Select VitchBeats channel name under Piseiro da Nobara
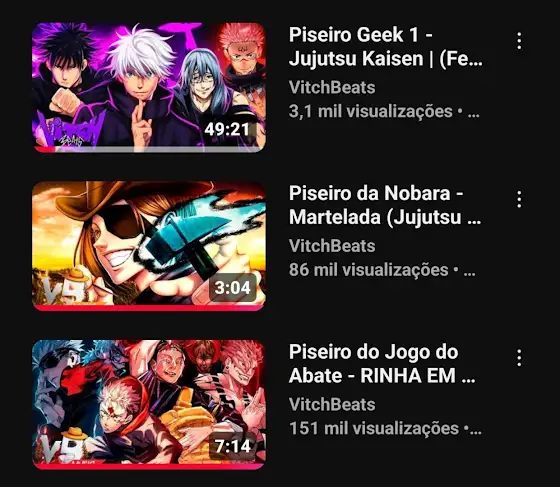Screen dimensions: 560x487 (332, 246)
